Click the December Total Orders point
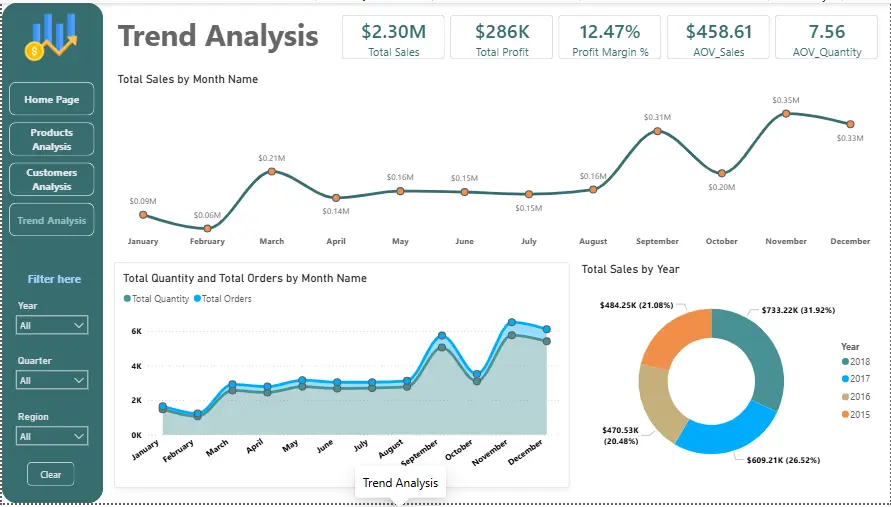The width and height of the screenshot is (891, 507). 547,329
